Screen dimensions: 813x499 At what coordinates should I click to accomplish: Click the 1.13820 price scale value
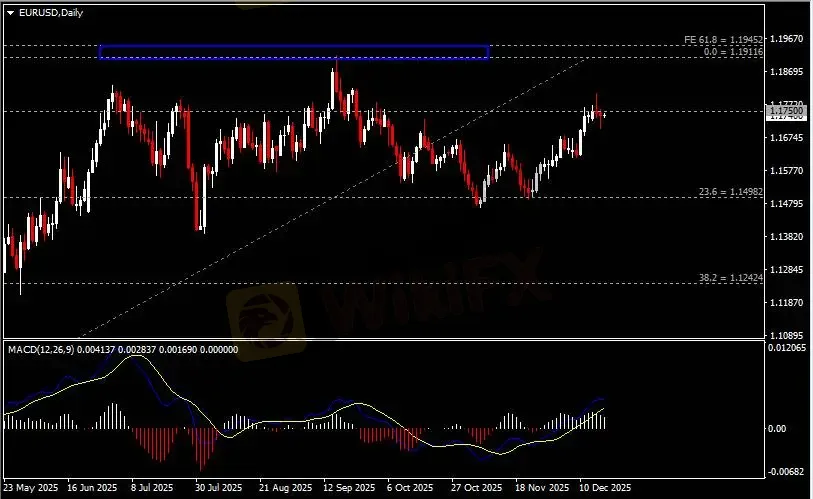point(787,237)
